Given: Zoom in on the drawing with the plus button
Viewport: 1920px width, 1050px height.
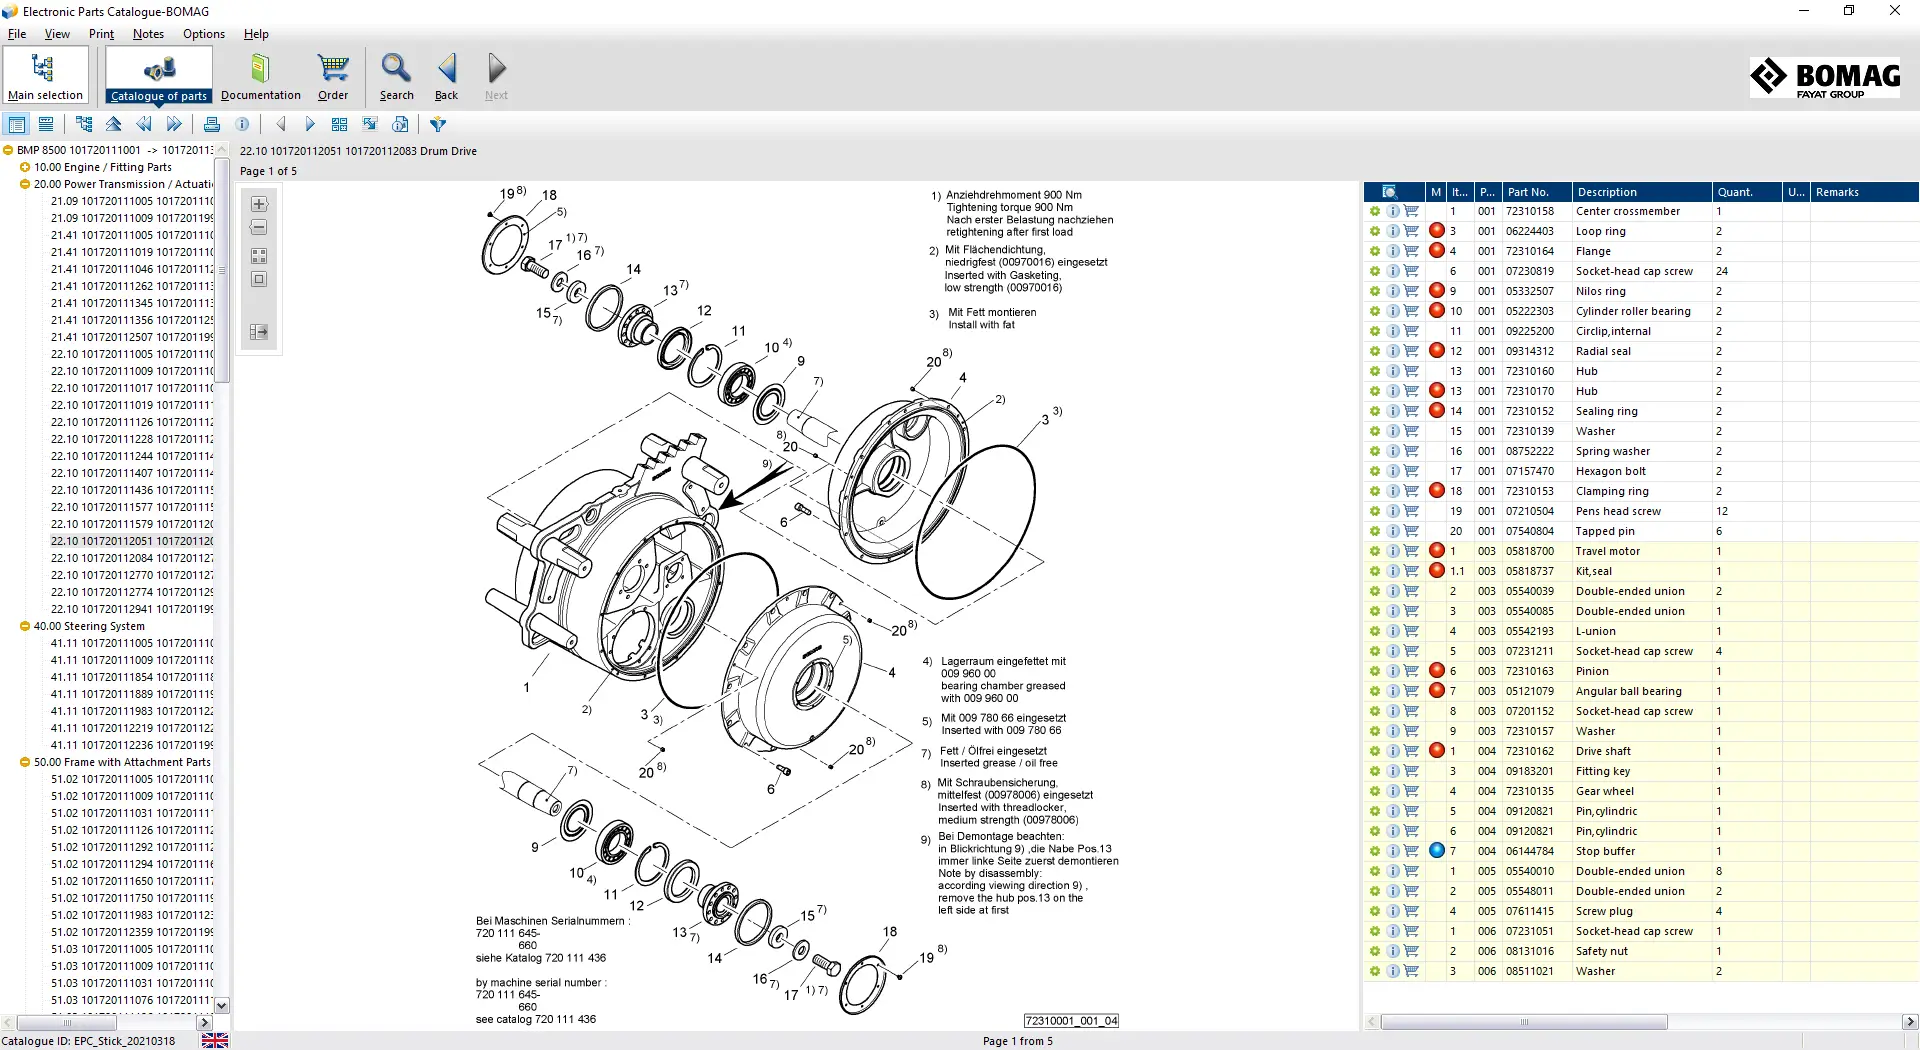Looking at the screenshot, I should pyautogui.click(x=259, y=204).
